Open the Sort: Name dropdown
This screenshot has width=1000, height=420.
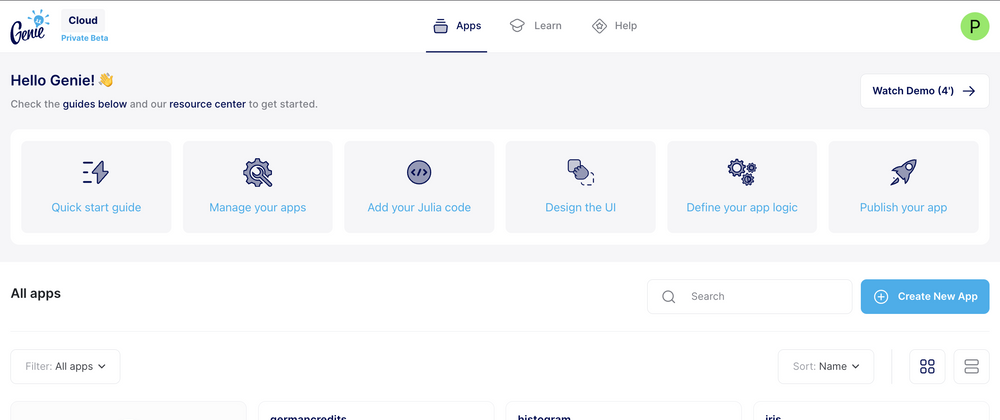click(x=826, y=367)
